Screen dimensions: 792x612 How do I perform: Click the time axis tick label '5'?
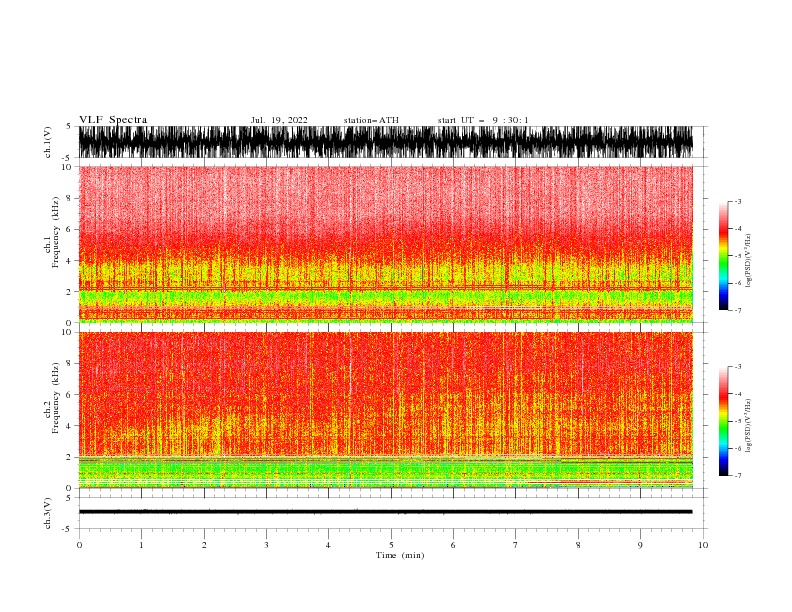(391, 545)
